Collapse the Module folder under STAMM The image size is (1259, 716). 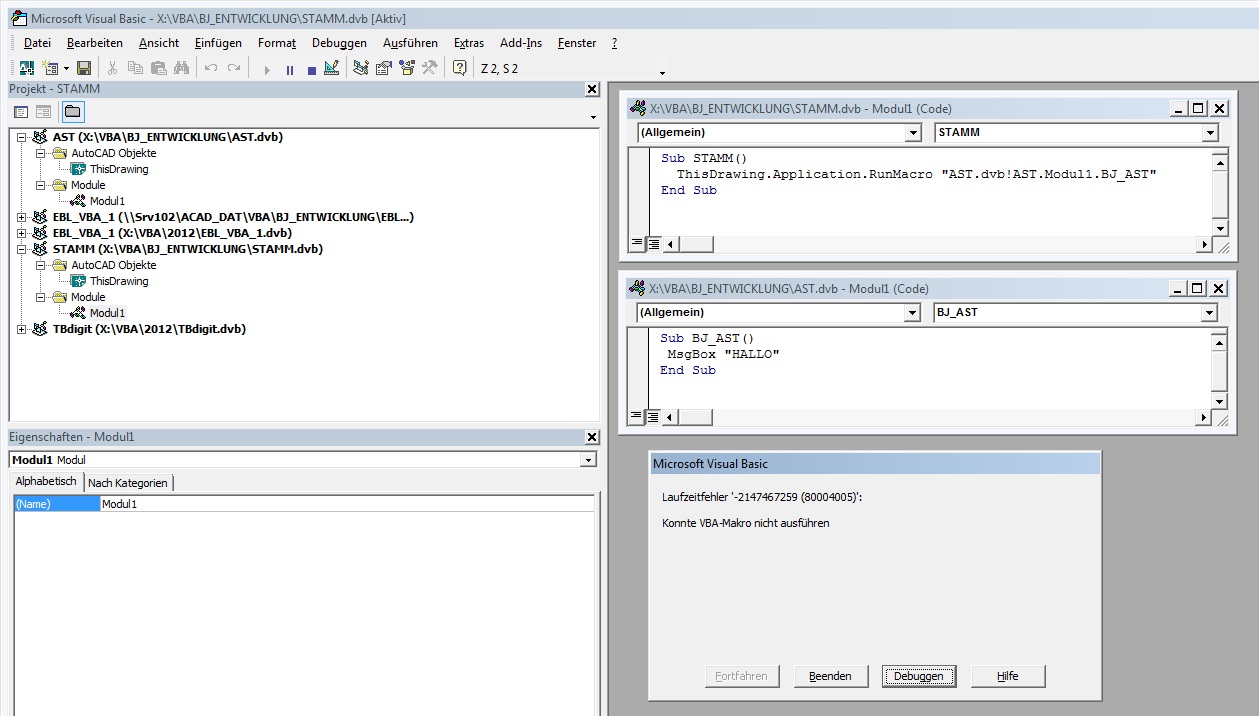41,297
